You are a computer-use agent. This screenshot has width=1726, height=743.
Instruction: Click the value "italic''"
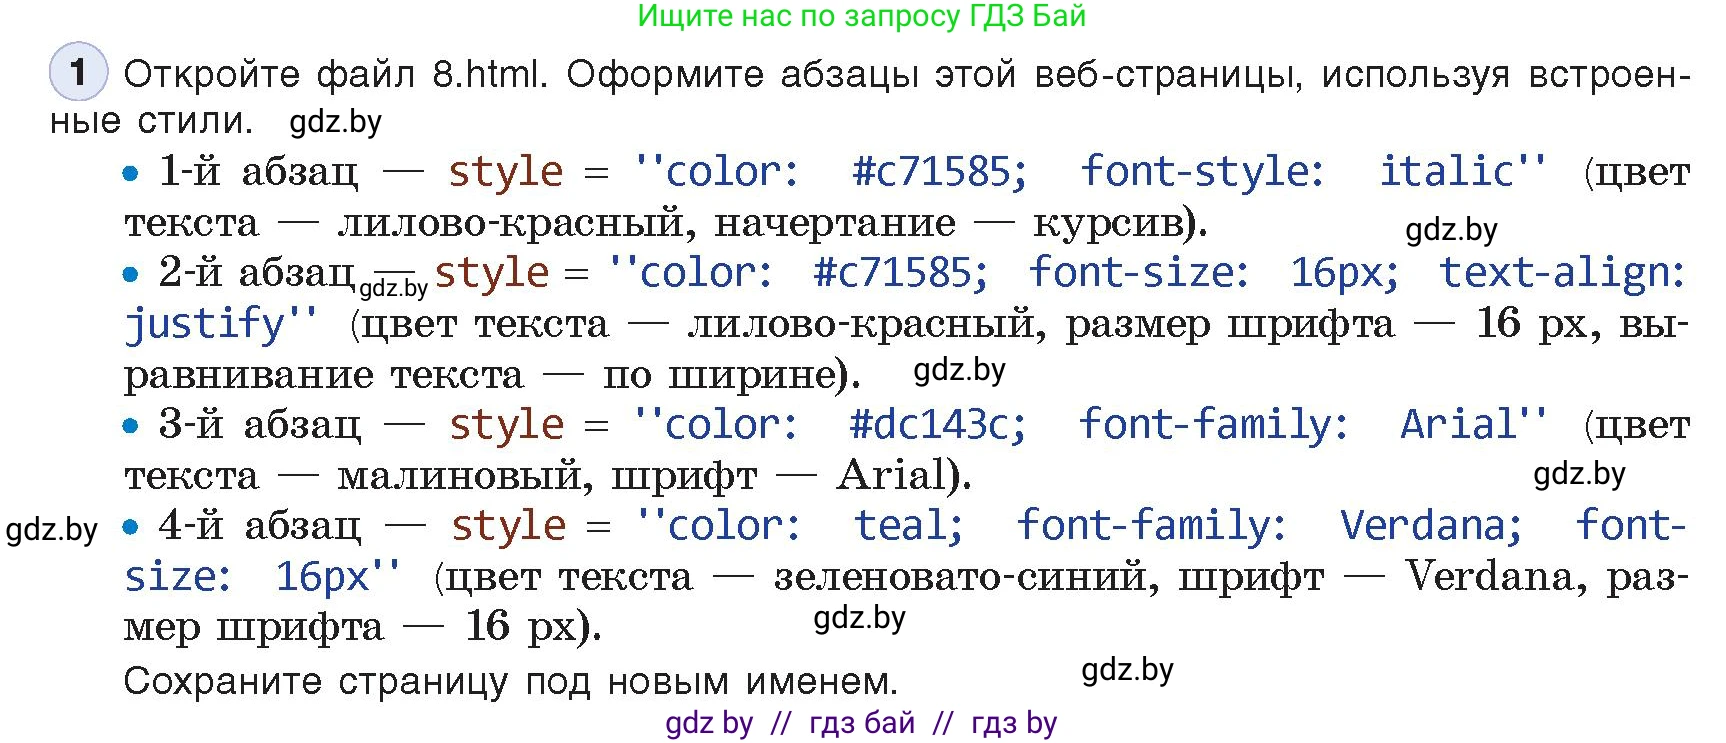[x=1463, y=171]
